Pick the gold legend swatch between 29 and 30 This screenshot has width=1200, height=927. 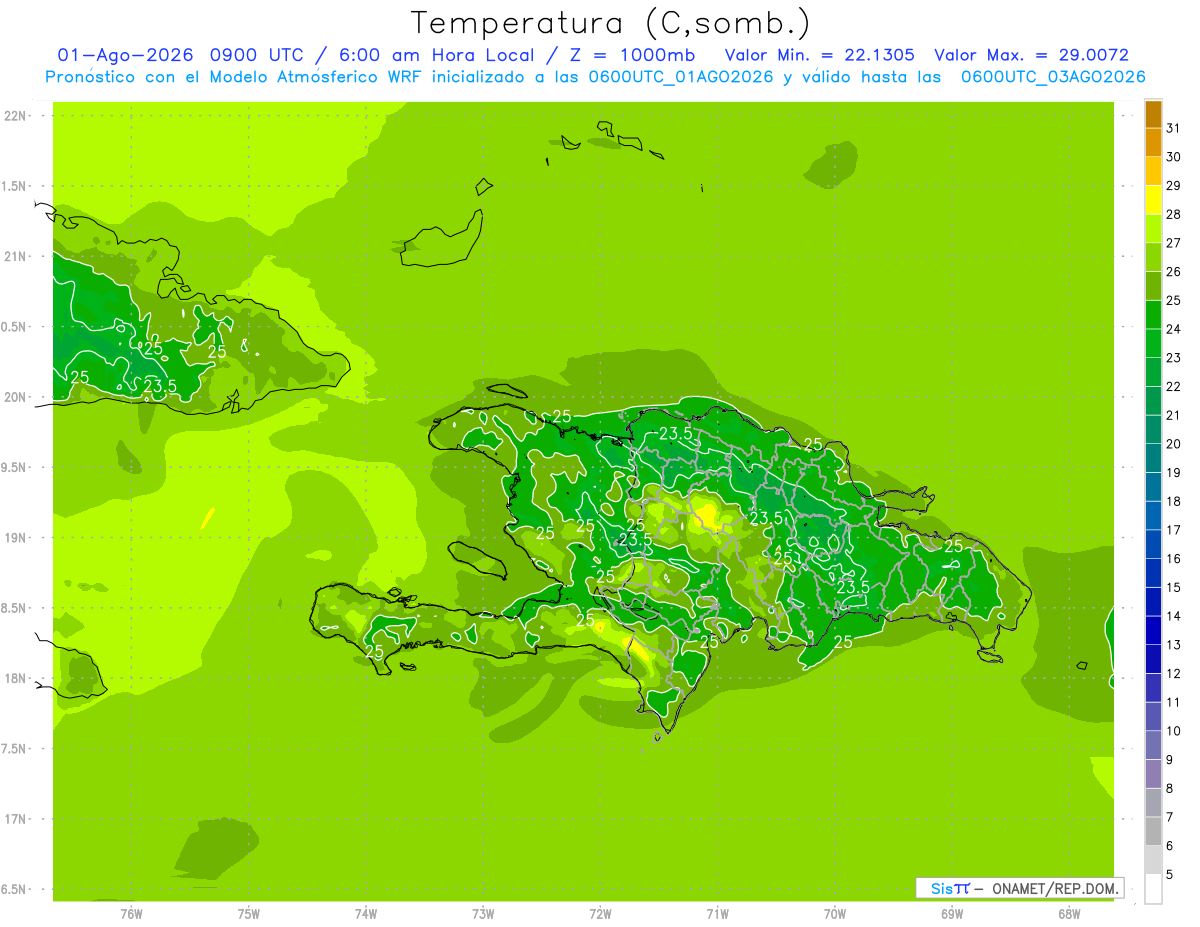[x=1153, y=171]
